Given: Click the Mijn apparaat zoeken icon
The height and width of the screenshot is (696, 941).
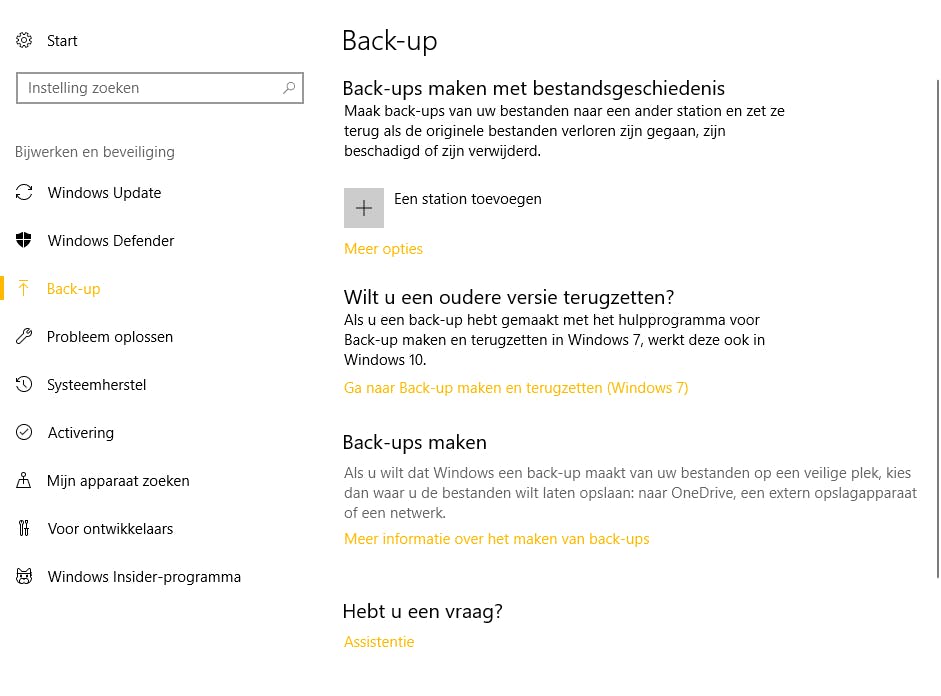Looking at the screenshot, I should [24, 481].
